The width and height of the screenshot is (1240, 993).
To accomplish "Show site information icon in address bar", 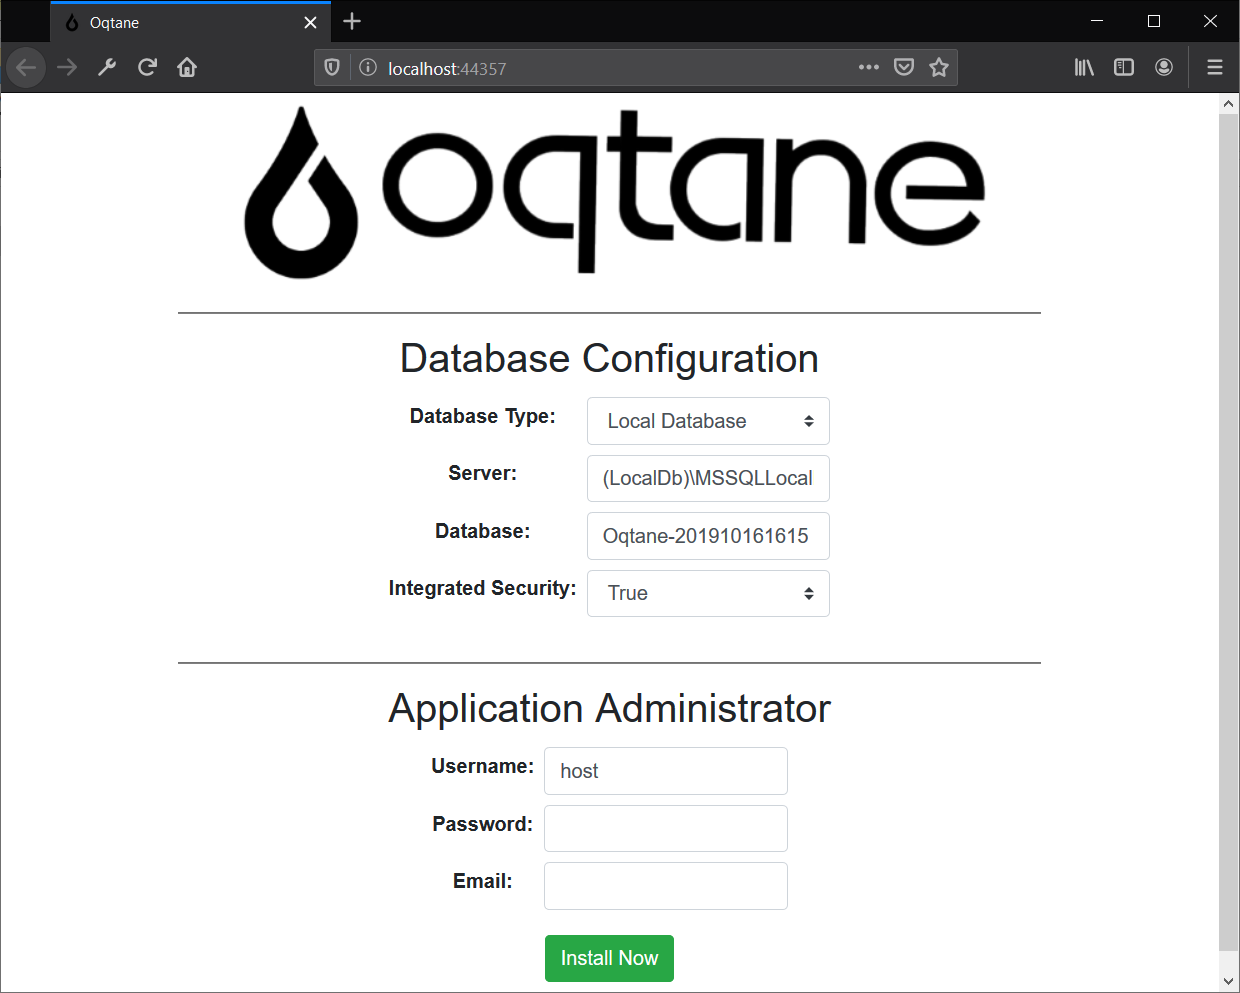I will (368, 68).
